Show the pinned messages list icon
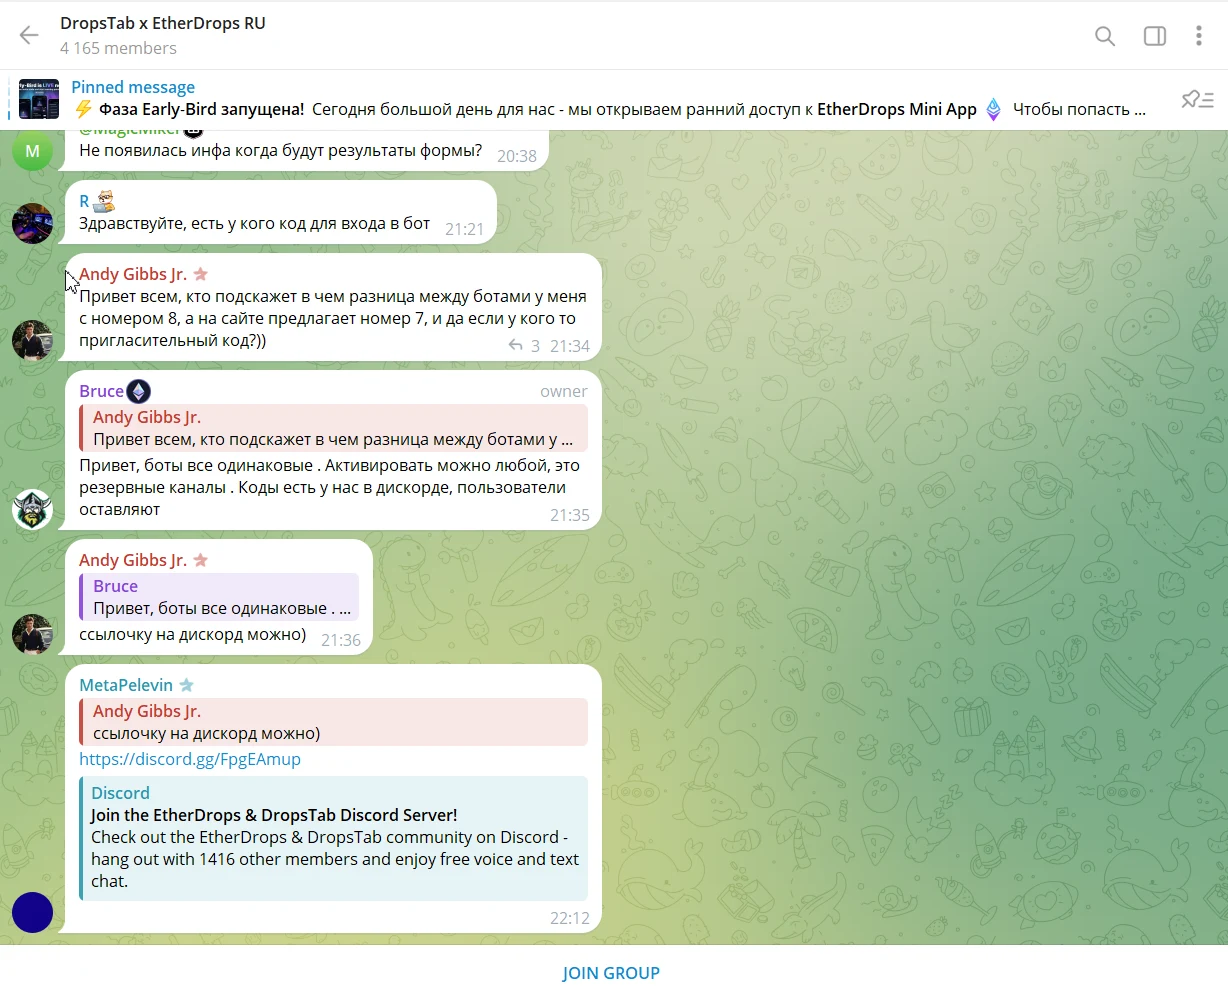Viewport: 1228px width, 998px height. coord(1197,99)
